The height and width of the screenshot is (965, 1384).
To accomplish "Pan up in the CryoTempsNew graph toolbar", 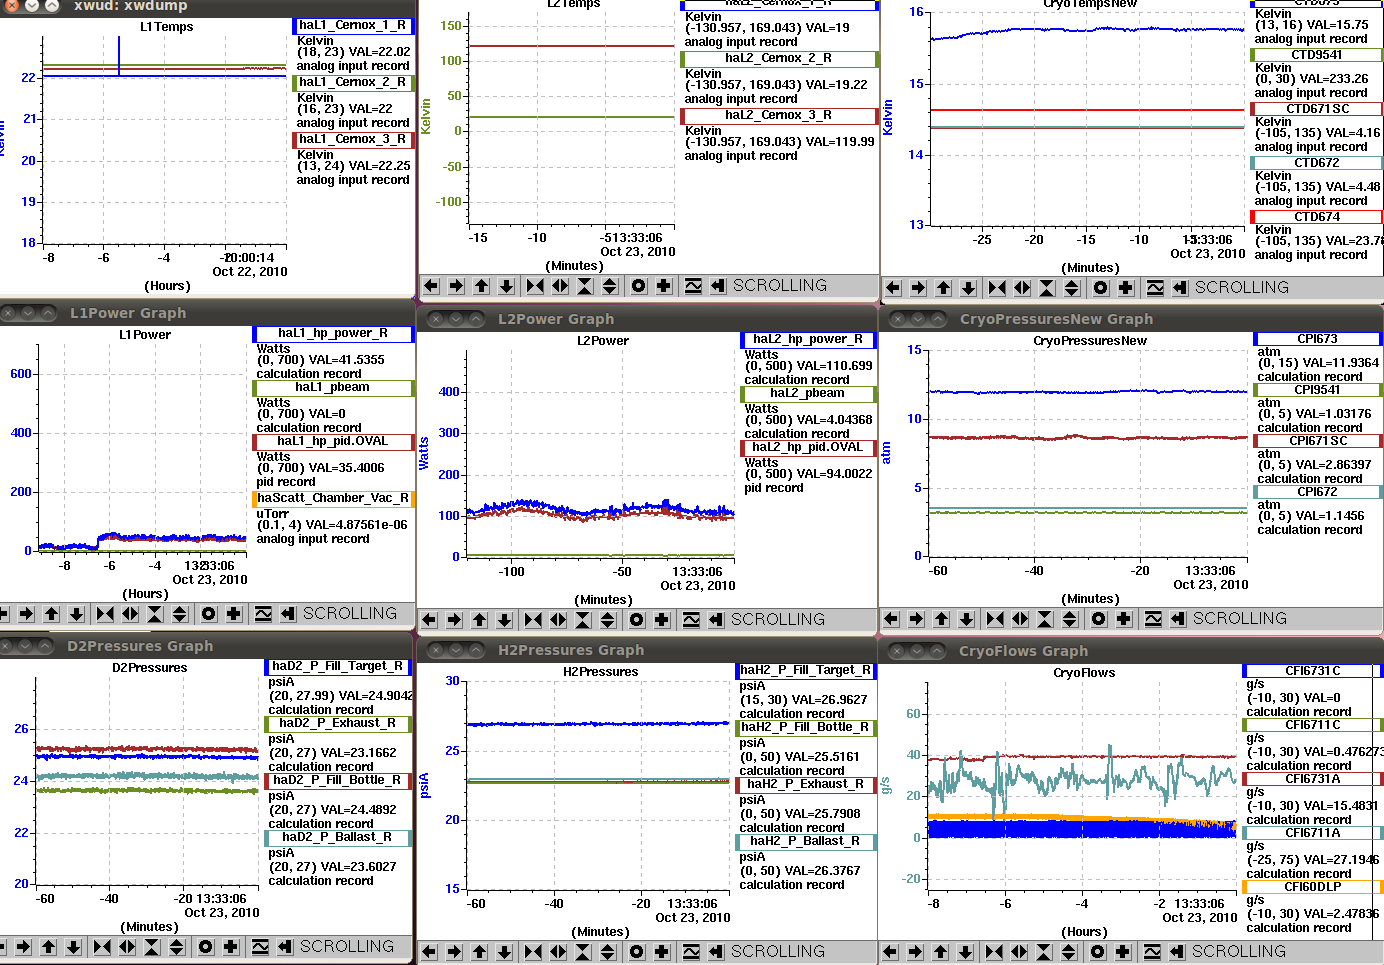I will [943, 288].
